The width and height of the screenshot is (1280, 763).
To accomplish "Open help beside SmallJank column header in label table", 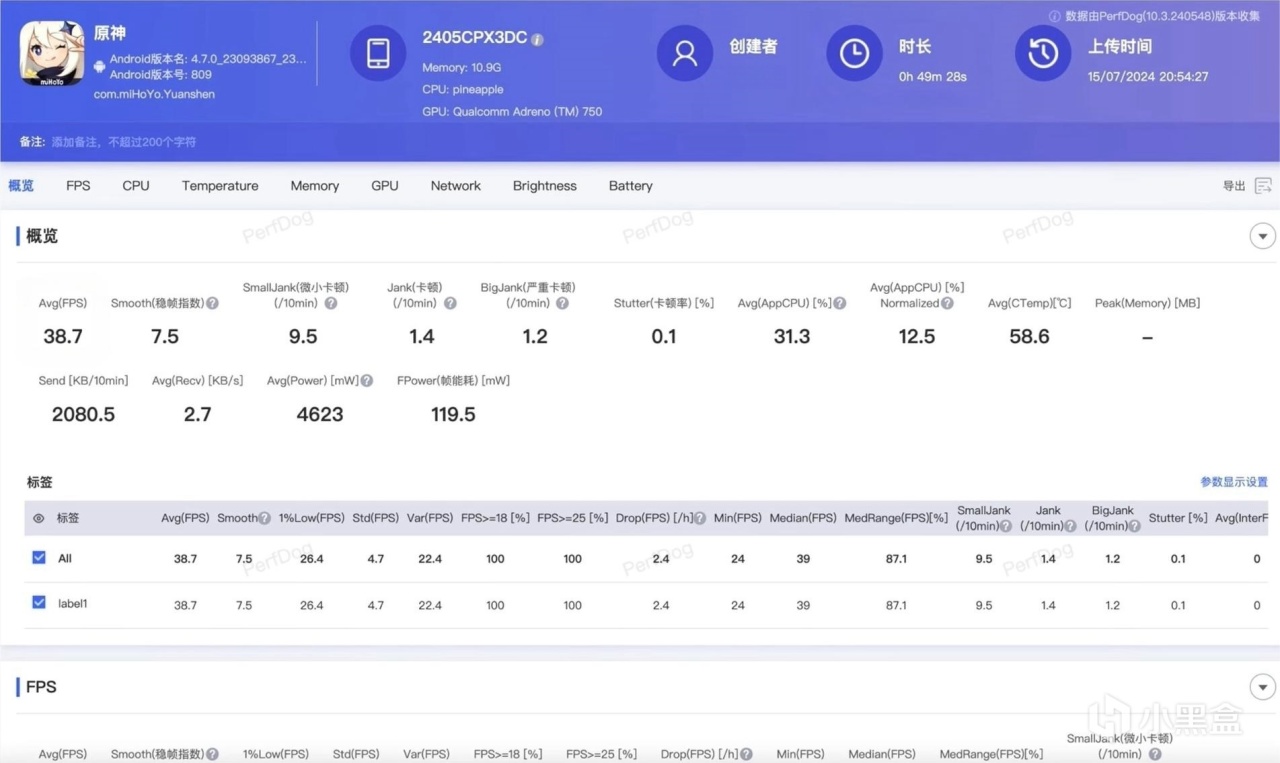I will (x=1006, y=526).
